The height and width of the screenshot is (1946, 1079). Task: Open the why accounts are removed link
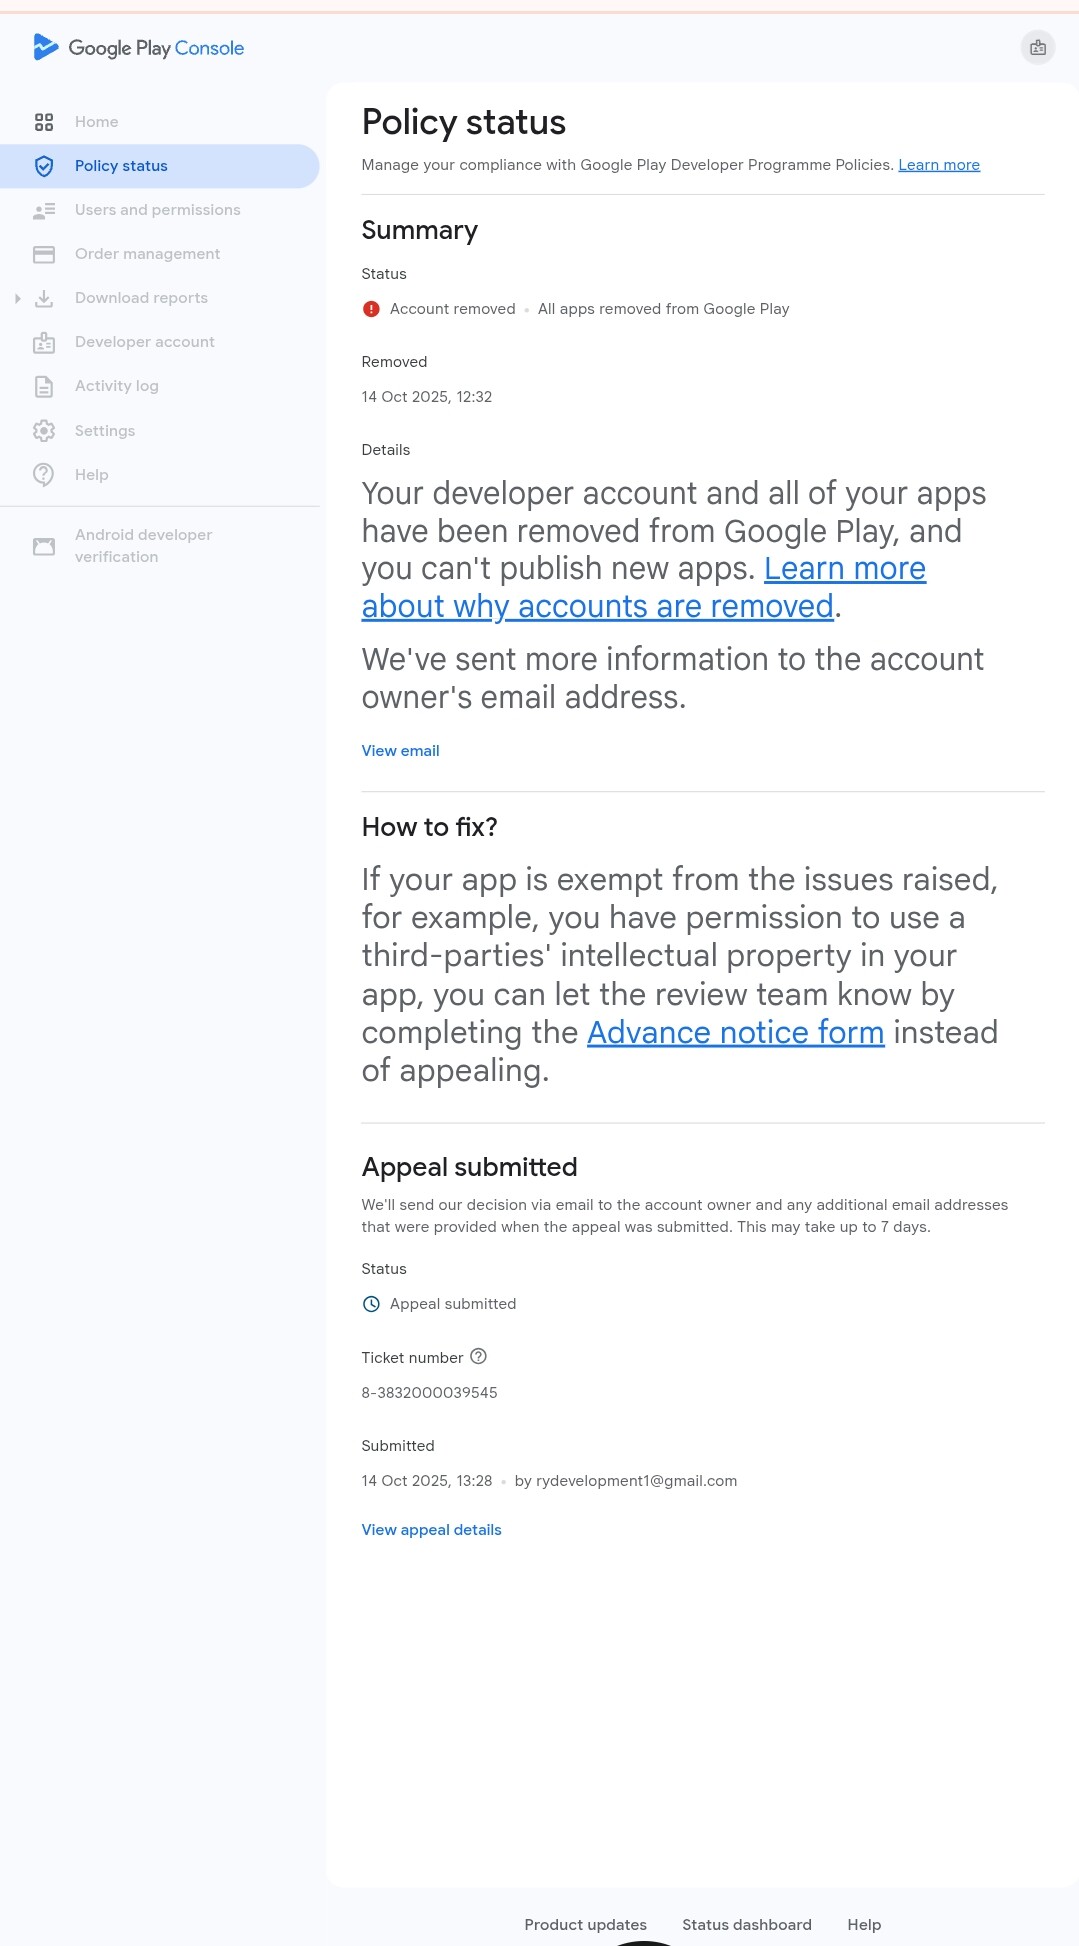click(x=597, y=606)
